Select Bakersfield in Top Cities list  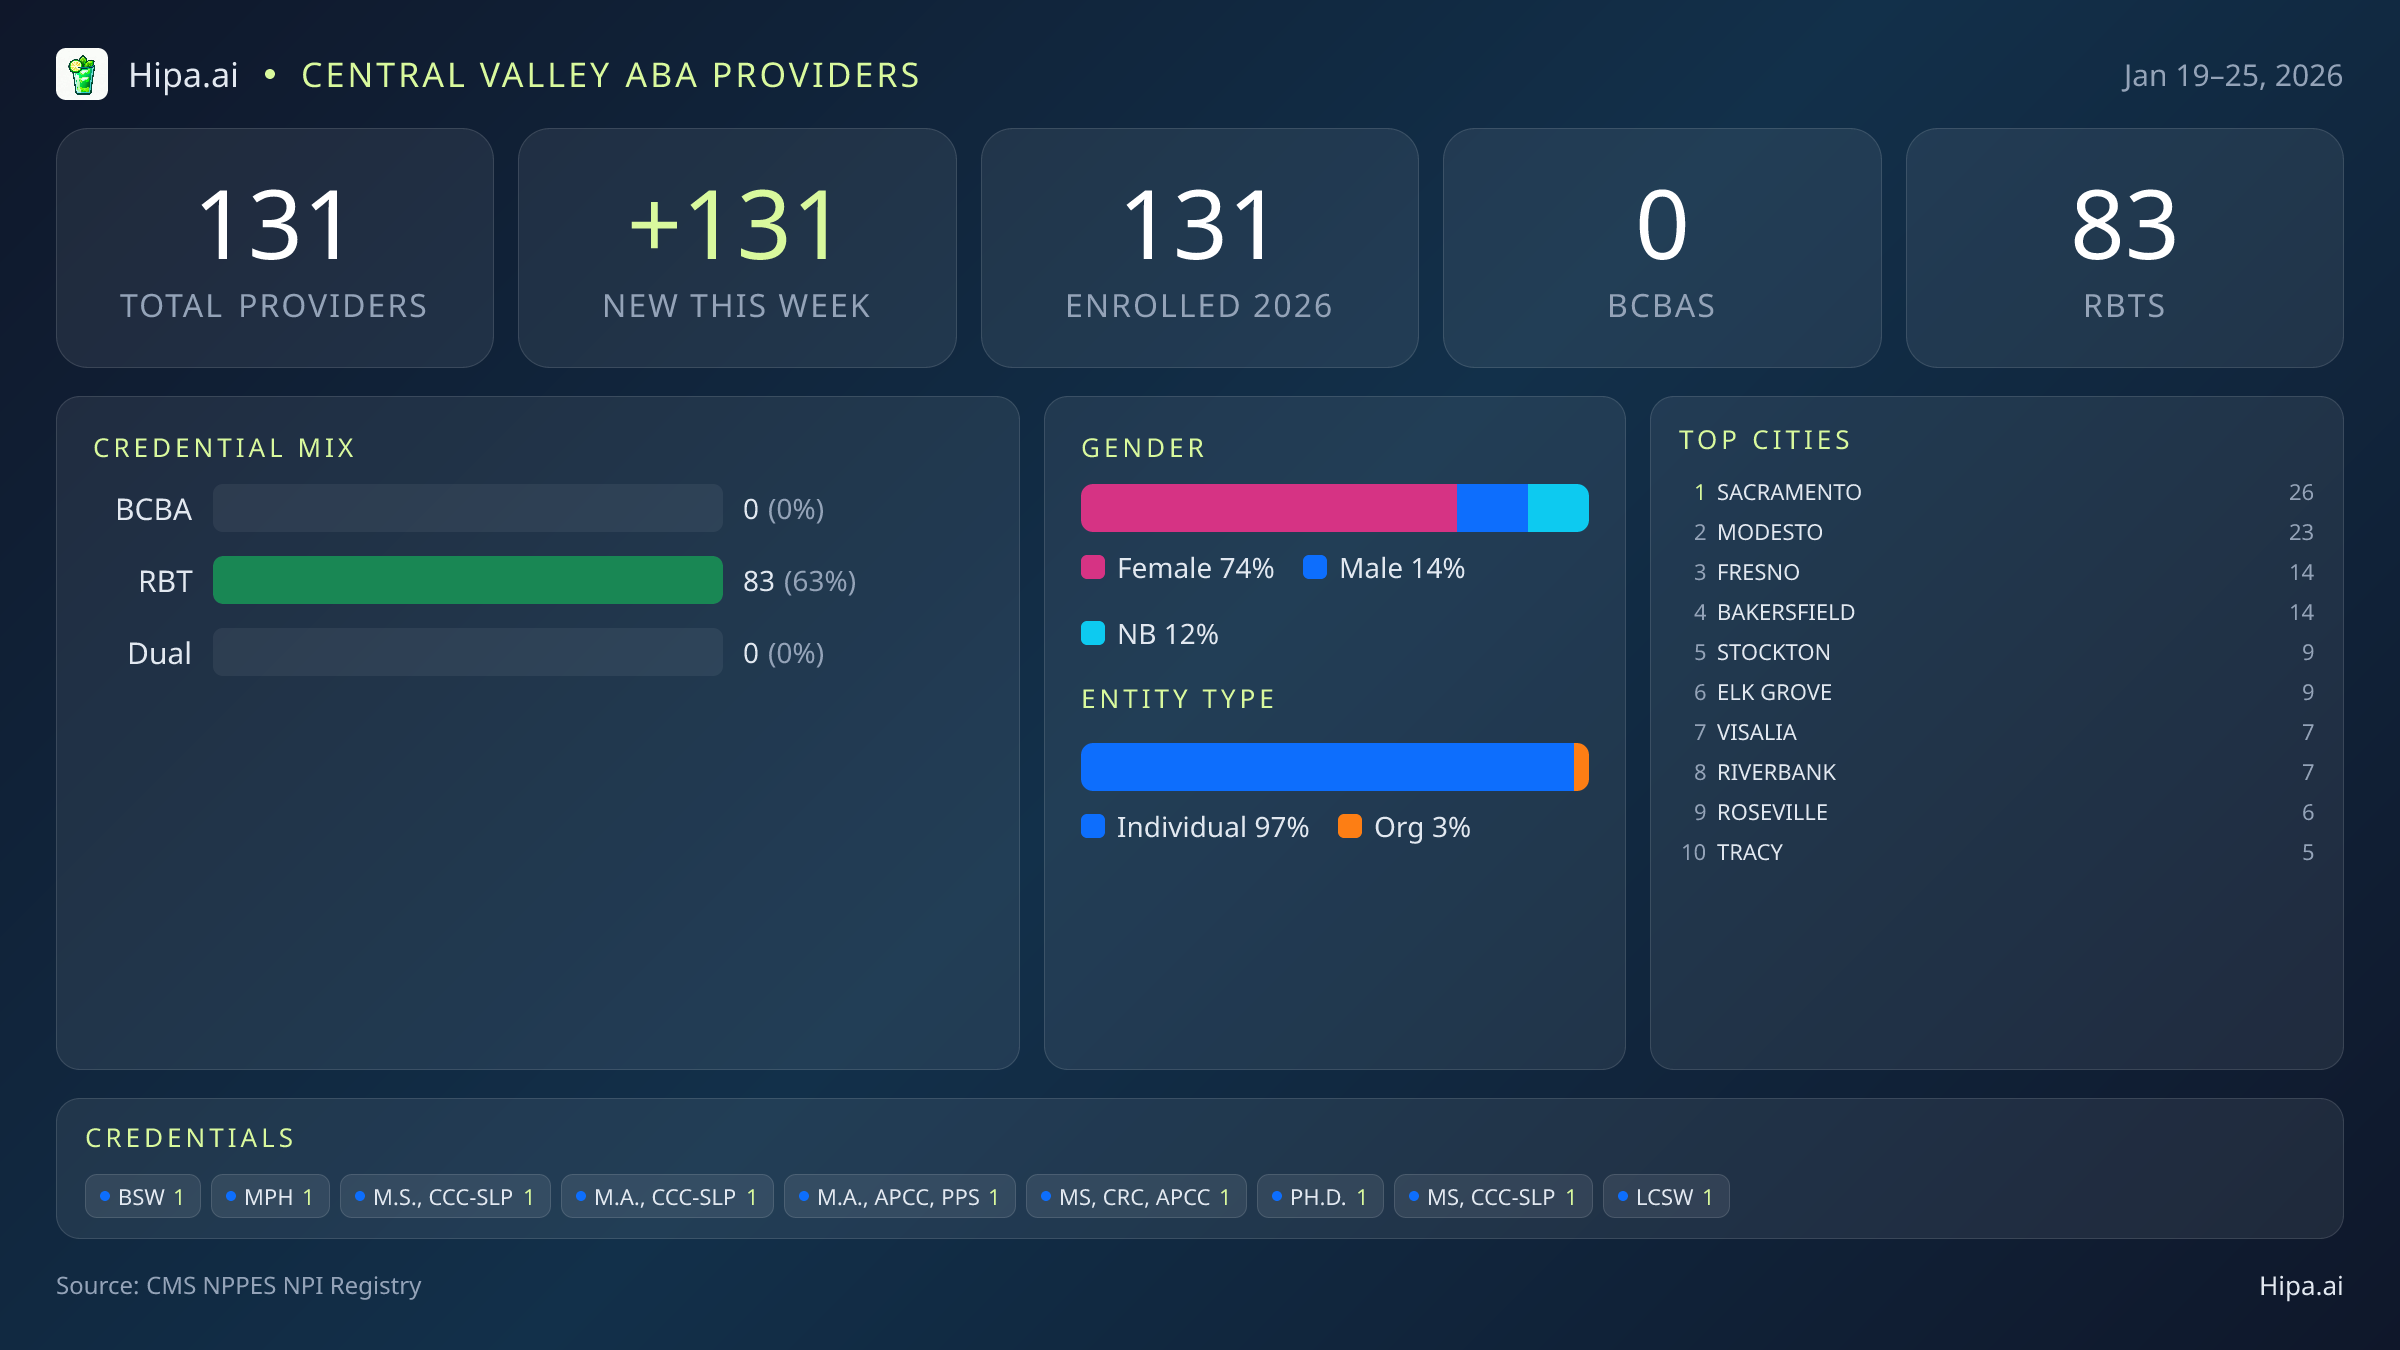(1785, 612)
